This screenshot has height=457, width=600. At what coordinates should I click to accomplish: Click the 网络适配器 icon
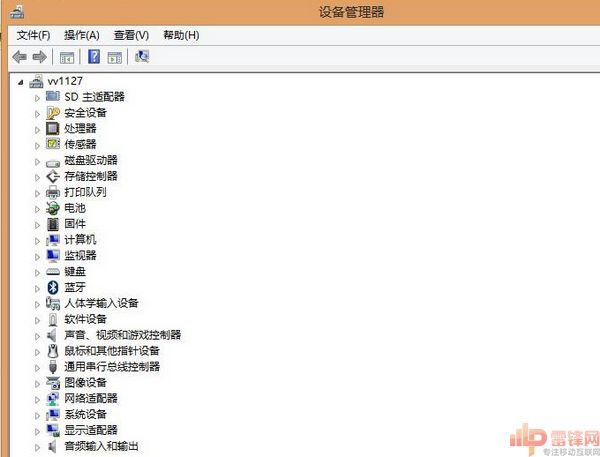pos(53,398)
